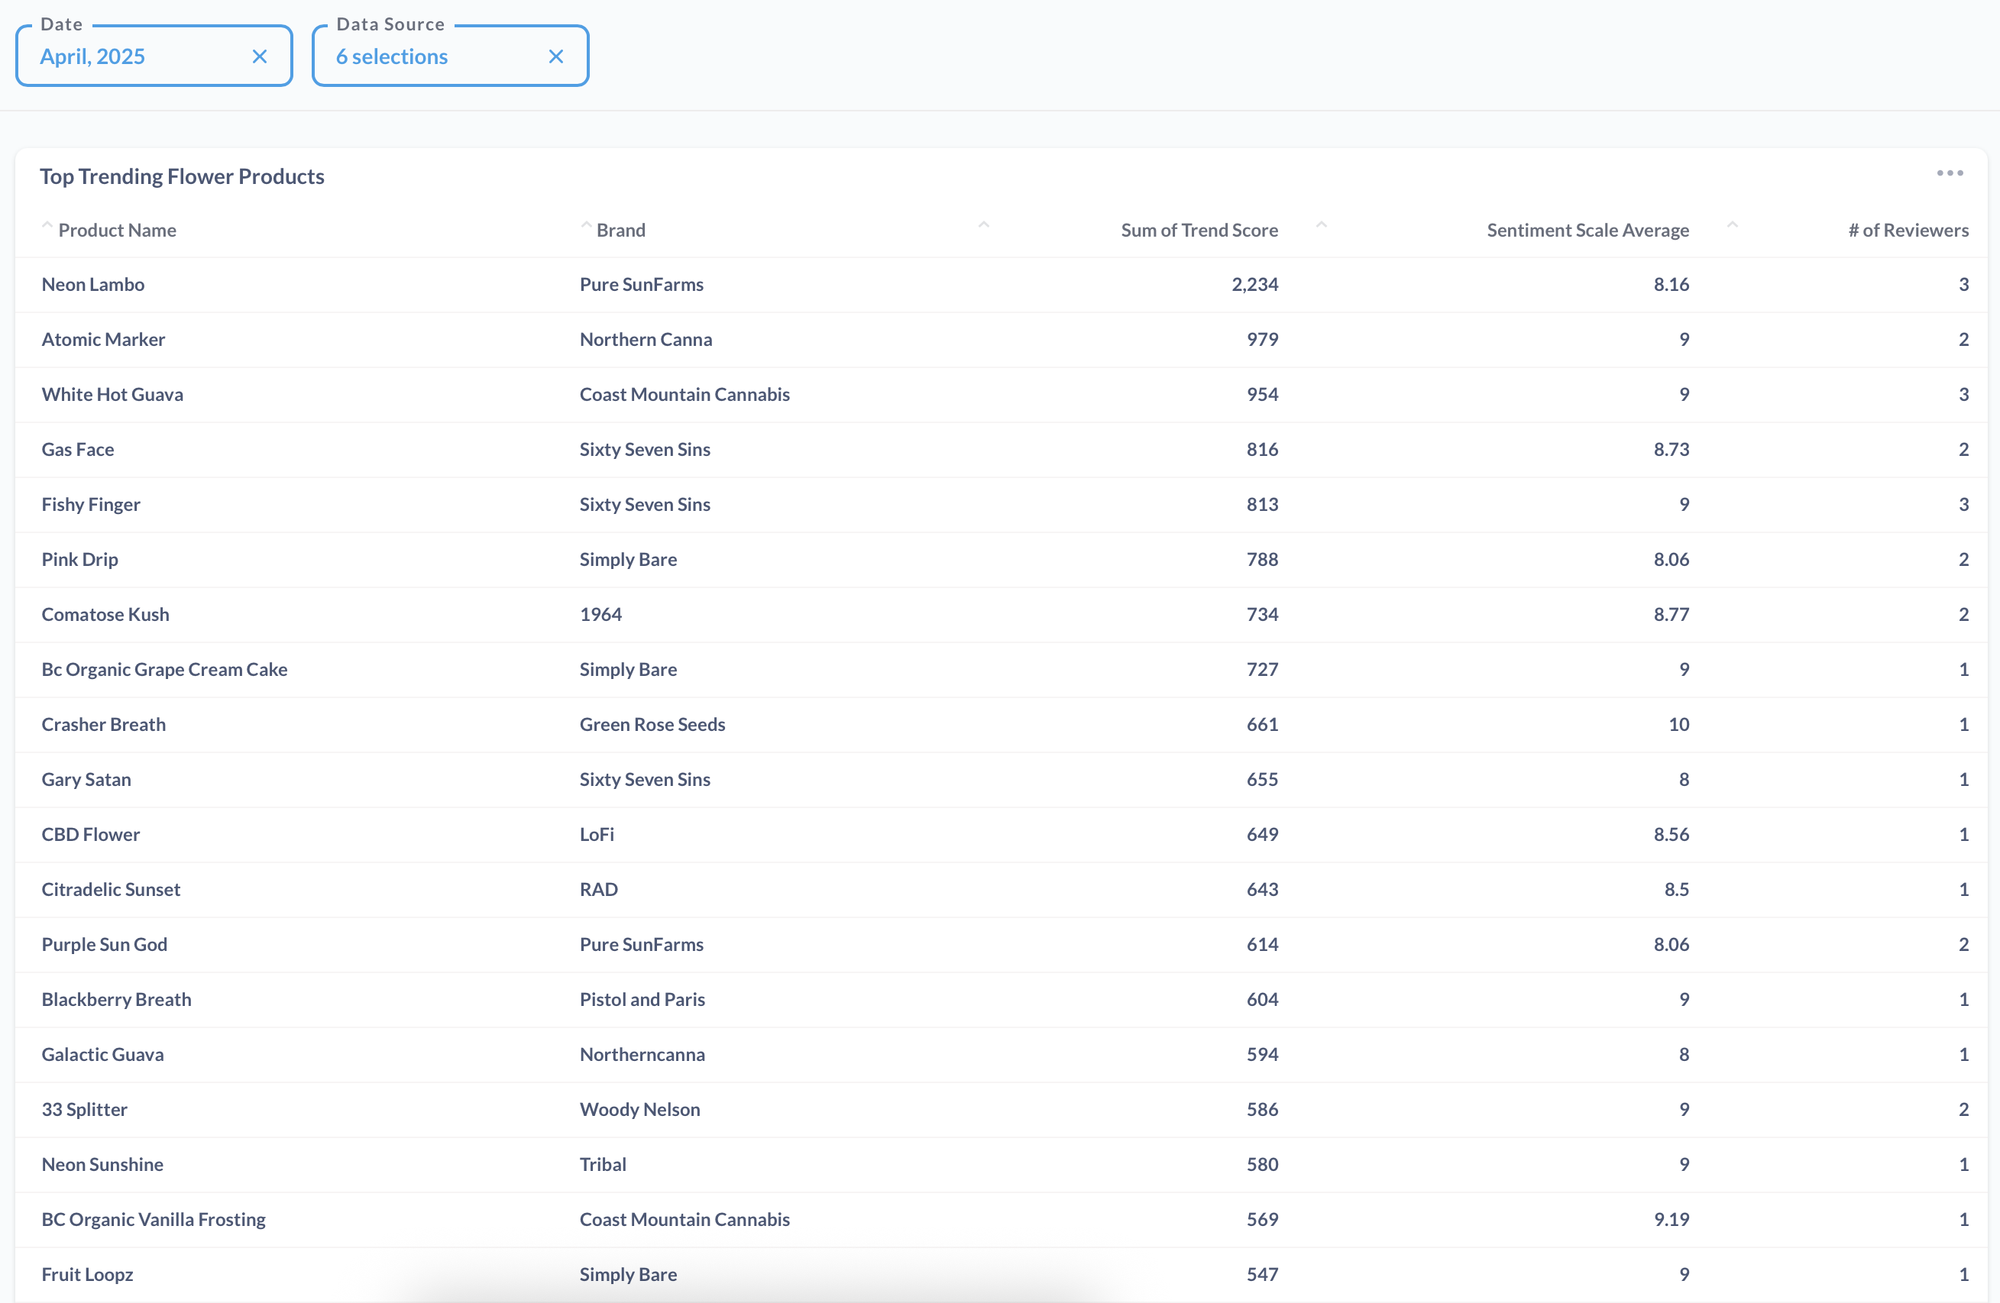Screen dimensions: 2000x1303
Task: Click the caret icon beside Product Name
Action: (x=47, y=226)
